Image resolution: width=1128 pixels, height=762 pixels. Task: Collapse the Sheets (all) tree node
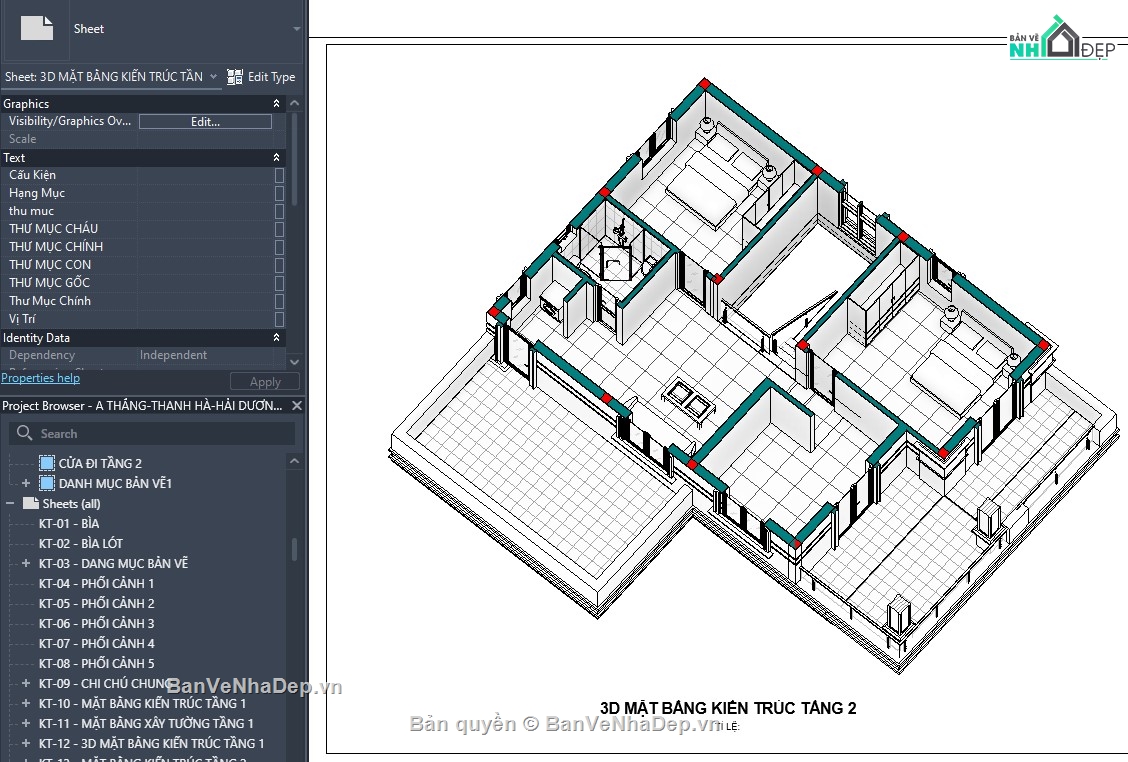(10, 503)
